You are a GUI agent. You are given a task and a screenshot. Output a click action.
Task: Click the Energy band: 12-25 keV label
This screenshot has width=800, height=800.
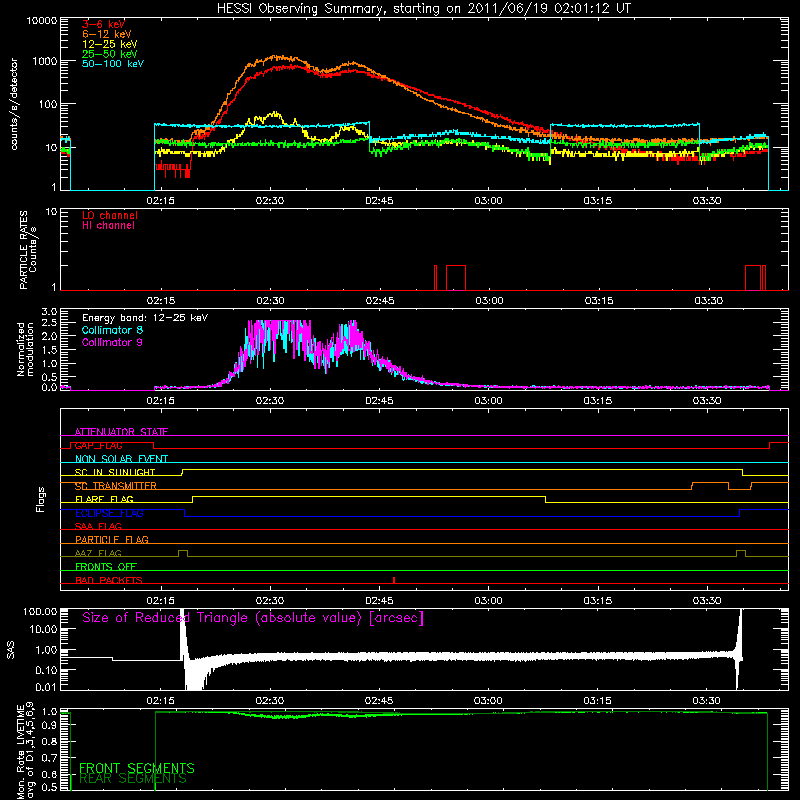pos(145,318)
